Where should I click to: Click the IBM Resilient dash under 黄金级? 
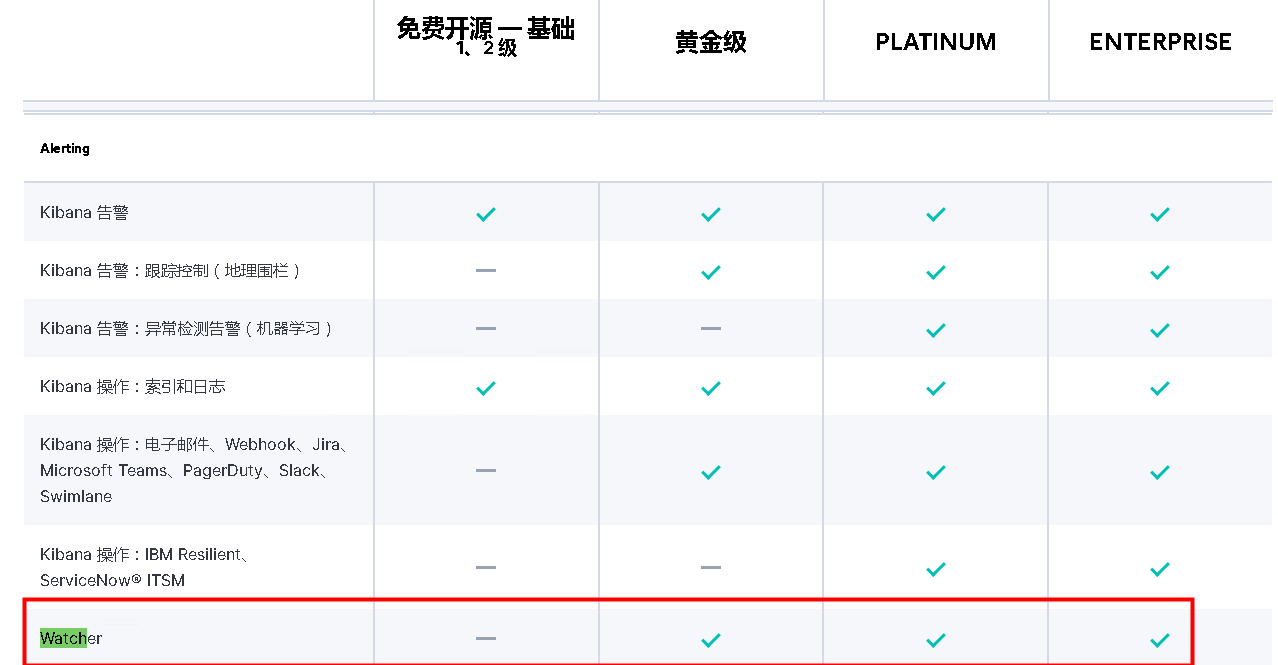711,567
